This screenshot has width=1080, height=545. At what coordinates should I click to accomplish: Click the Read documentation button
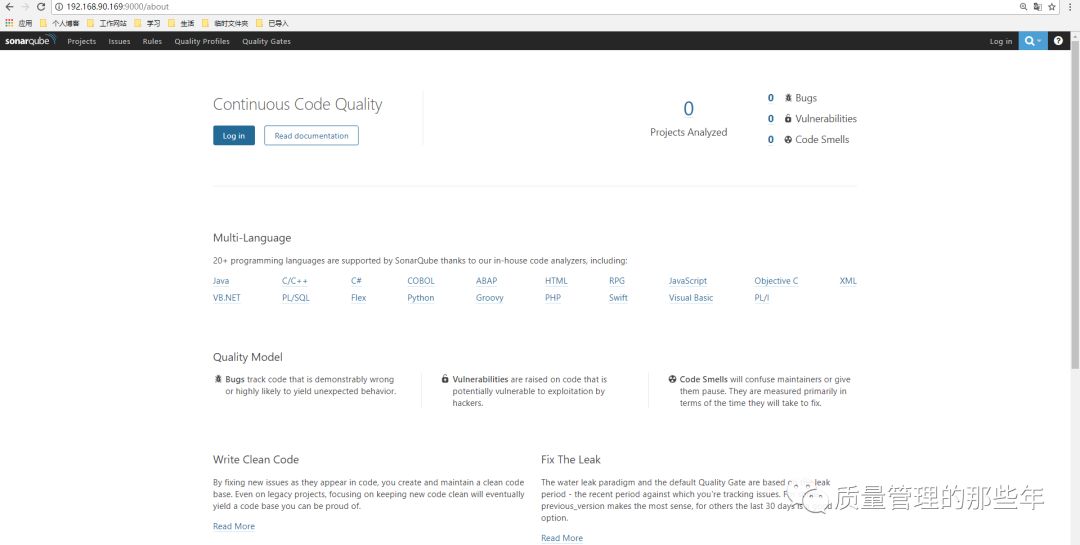coord(311,136)
